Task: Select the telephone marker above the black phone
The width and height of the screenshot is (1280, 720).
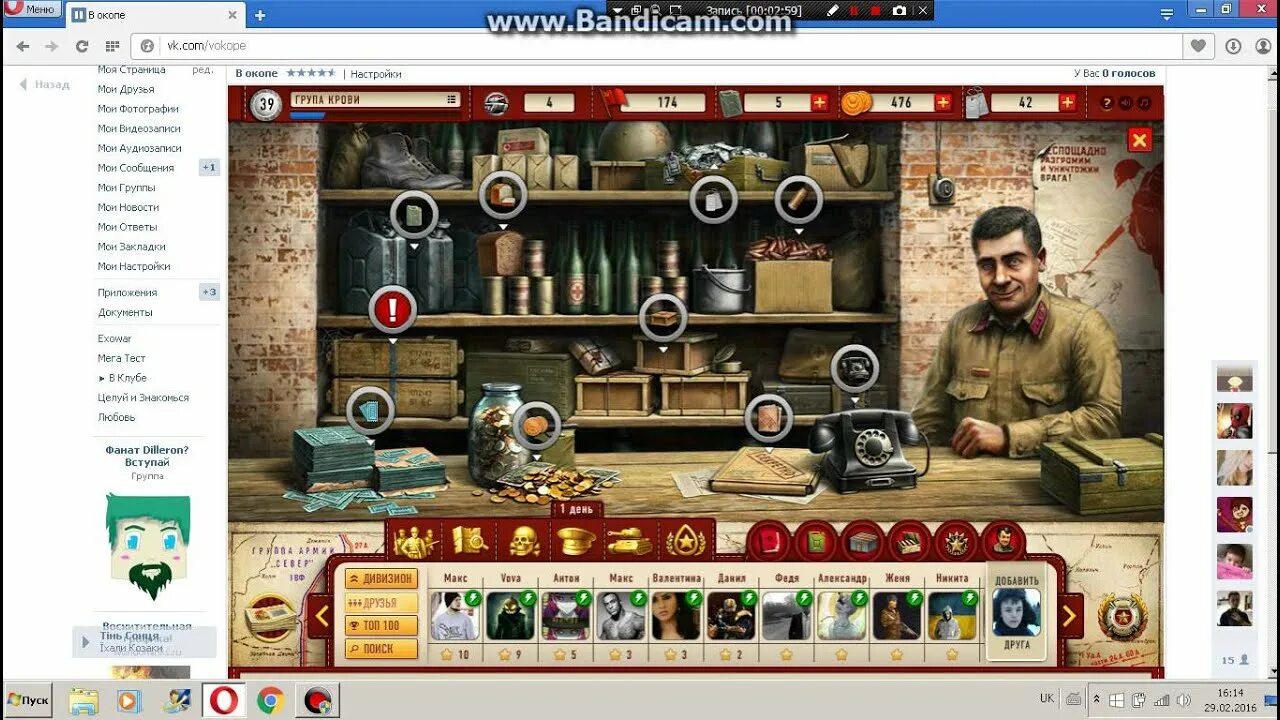Action: click(x=855, y=368)
